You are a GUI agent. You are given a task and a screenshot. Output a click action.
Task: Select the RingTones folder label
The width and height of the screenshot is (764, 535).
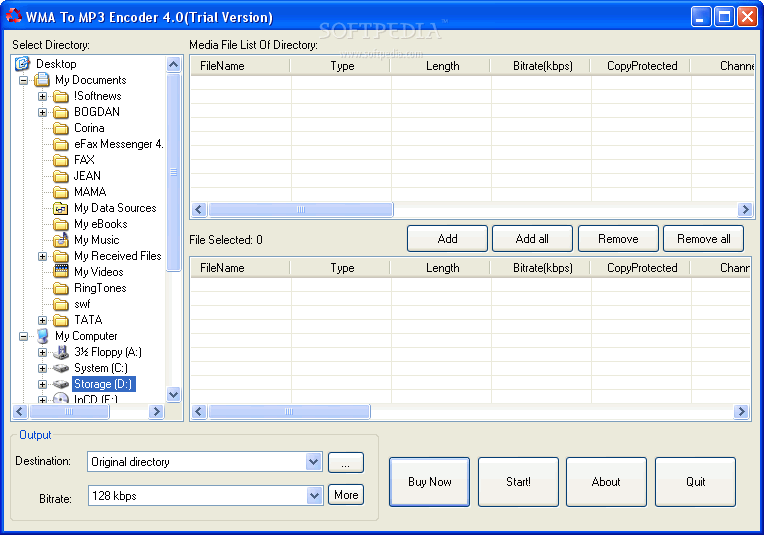tap(100, 288)
